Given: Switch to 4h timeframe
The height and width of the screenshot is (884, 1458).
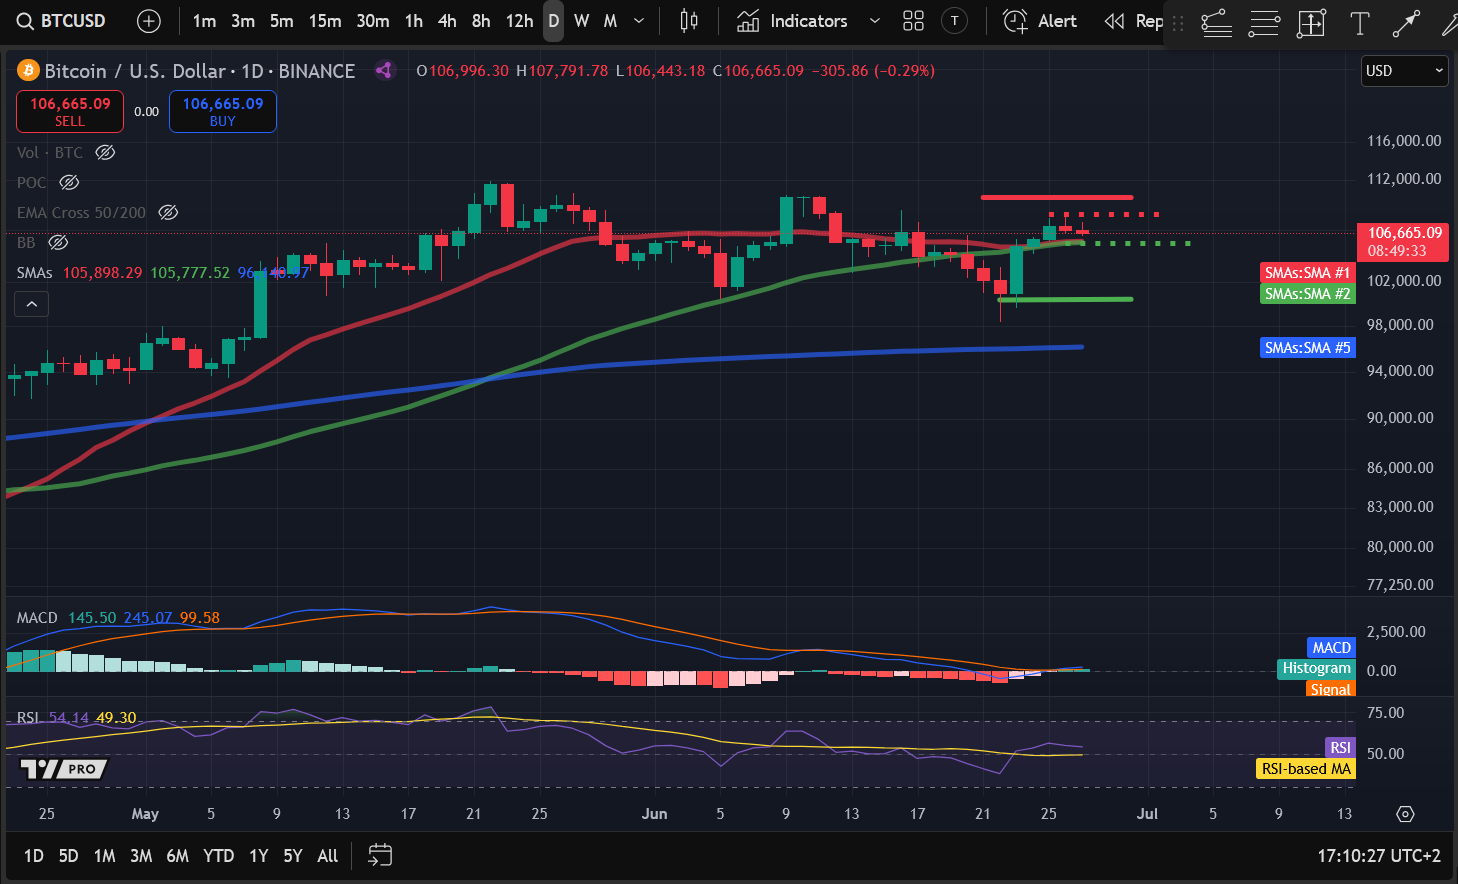Looking at the screenshot, I should click(447, 21).
